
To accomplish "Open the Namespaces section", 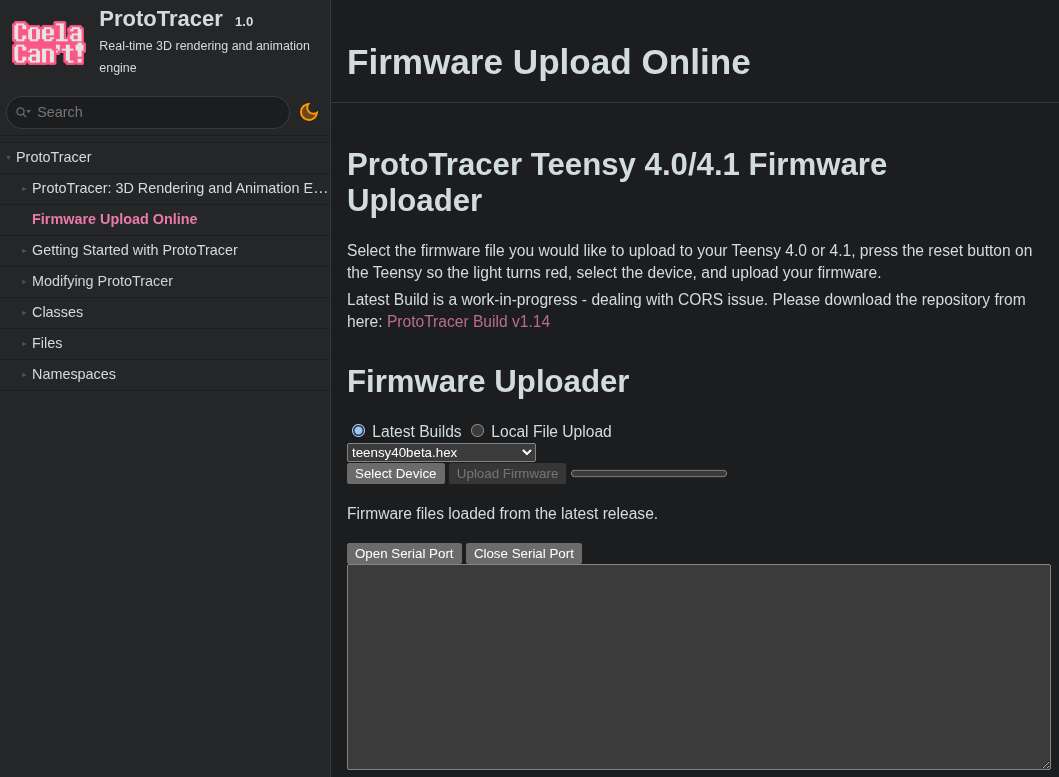I will click(74, 375).
